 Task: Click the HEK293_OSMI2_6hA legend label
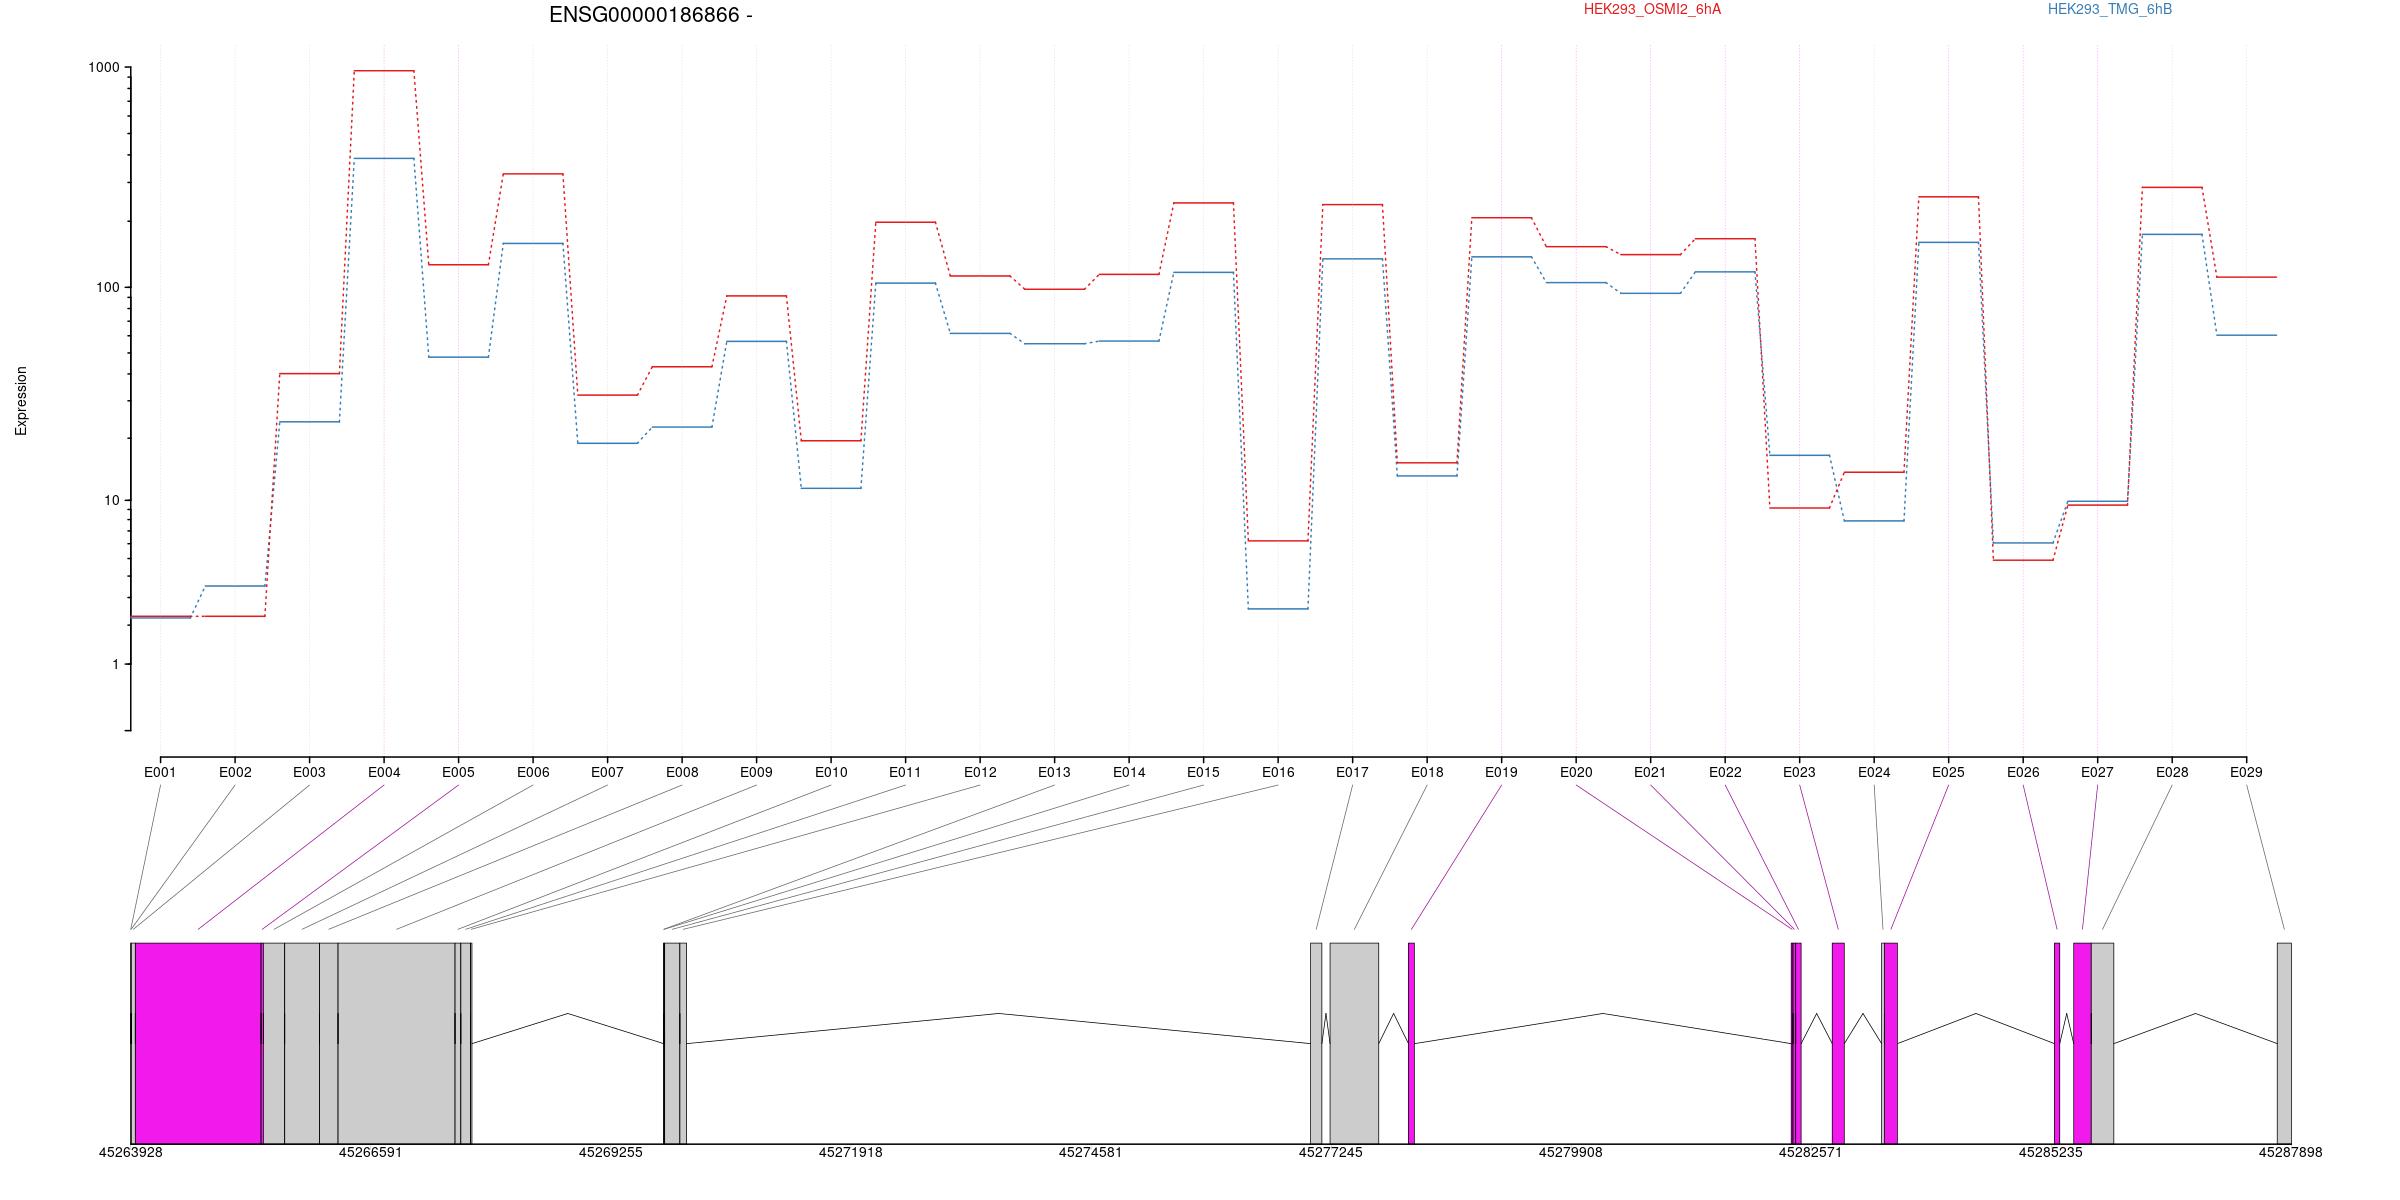point(1652,10)
